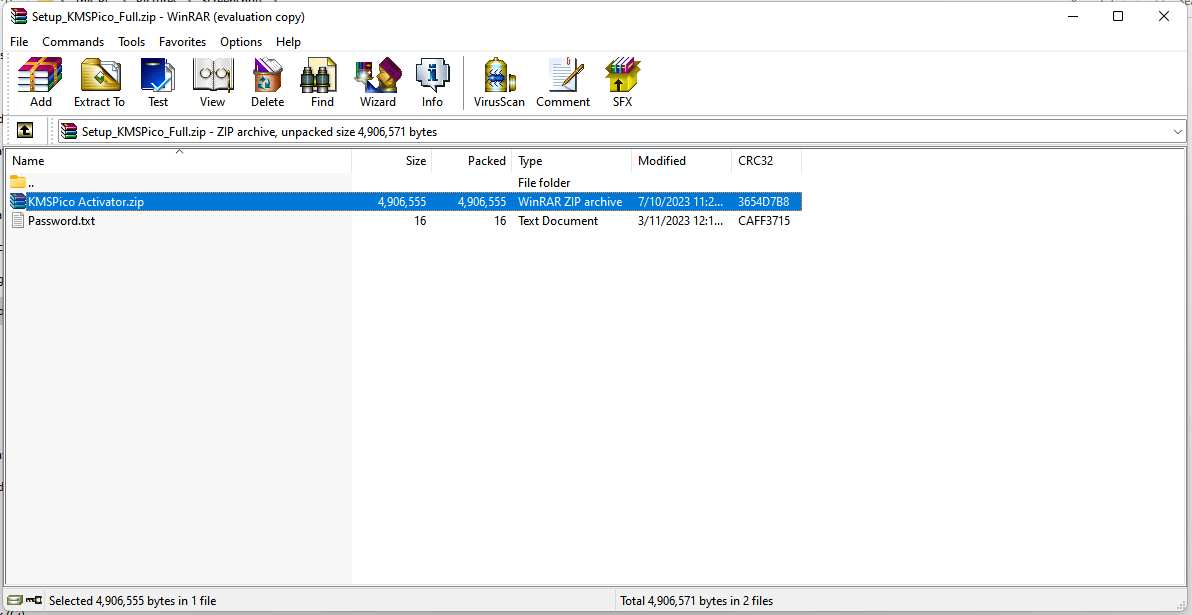Click size value 16 of Password.txt
This screenshot has width=1192, height=615.
(x=419, y=220)
